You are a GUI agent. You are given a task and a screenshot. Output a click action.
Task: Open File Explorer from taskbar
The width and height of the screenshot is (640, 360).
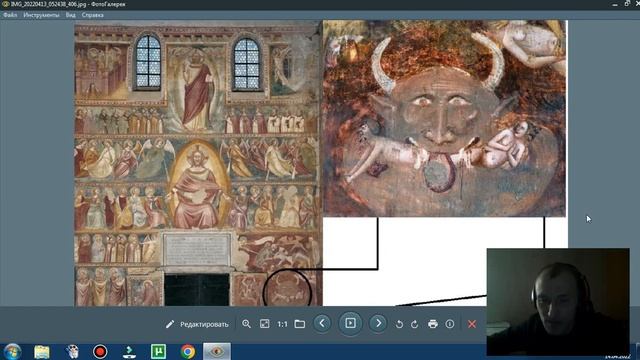[x=42, y=352]
